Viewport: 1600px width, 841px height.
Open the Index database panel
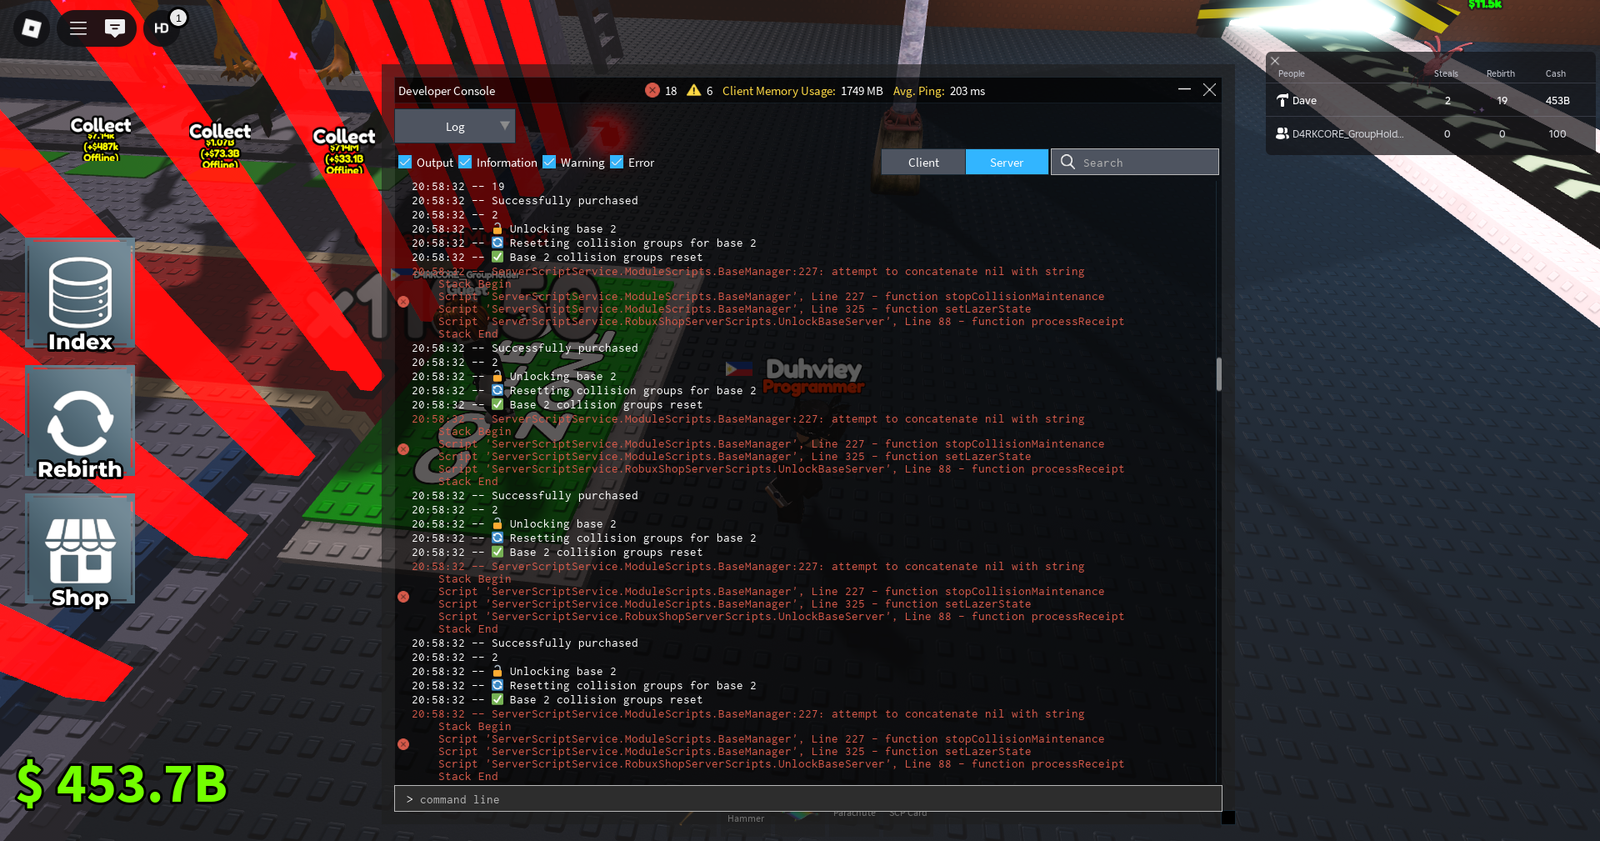click(80, 297)
